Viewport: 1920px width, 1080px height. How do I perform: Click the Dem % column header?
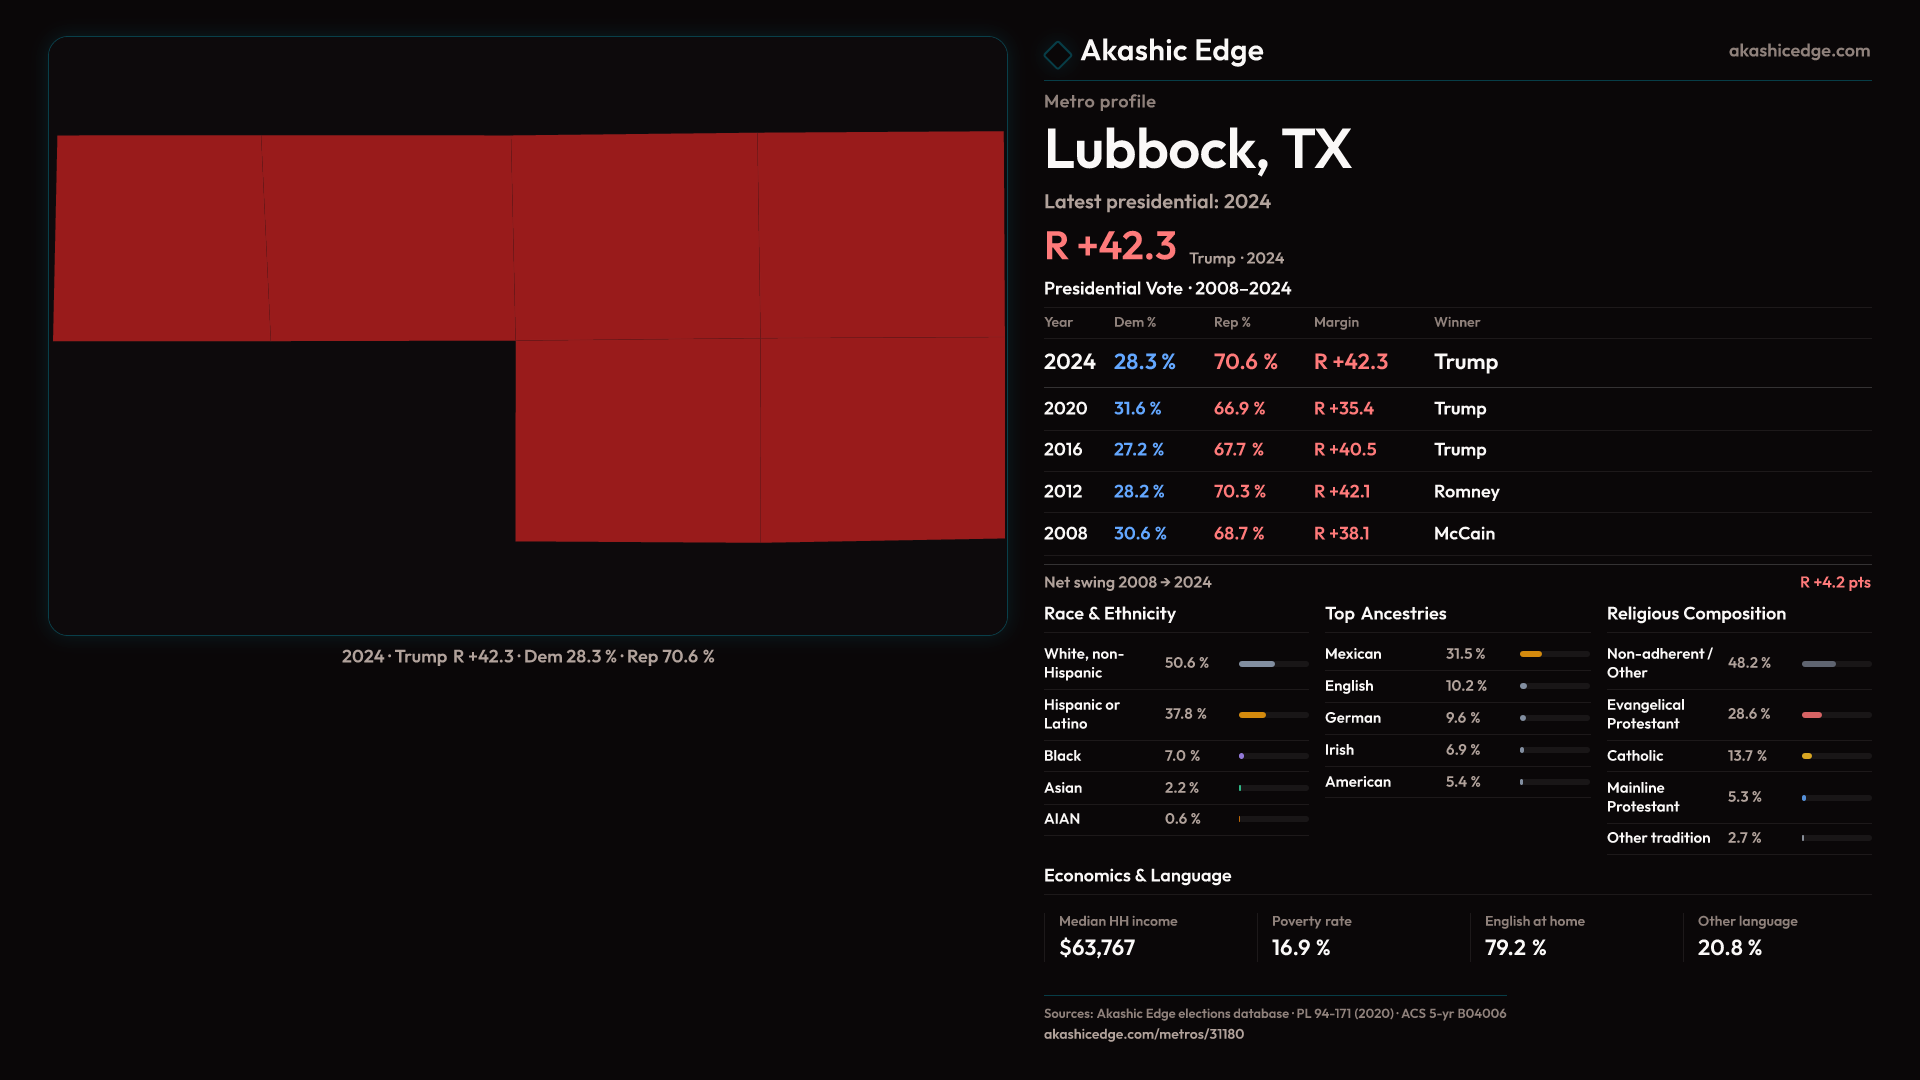click(x=1134, y=323)
